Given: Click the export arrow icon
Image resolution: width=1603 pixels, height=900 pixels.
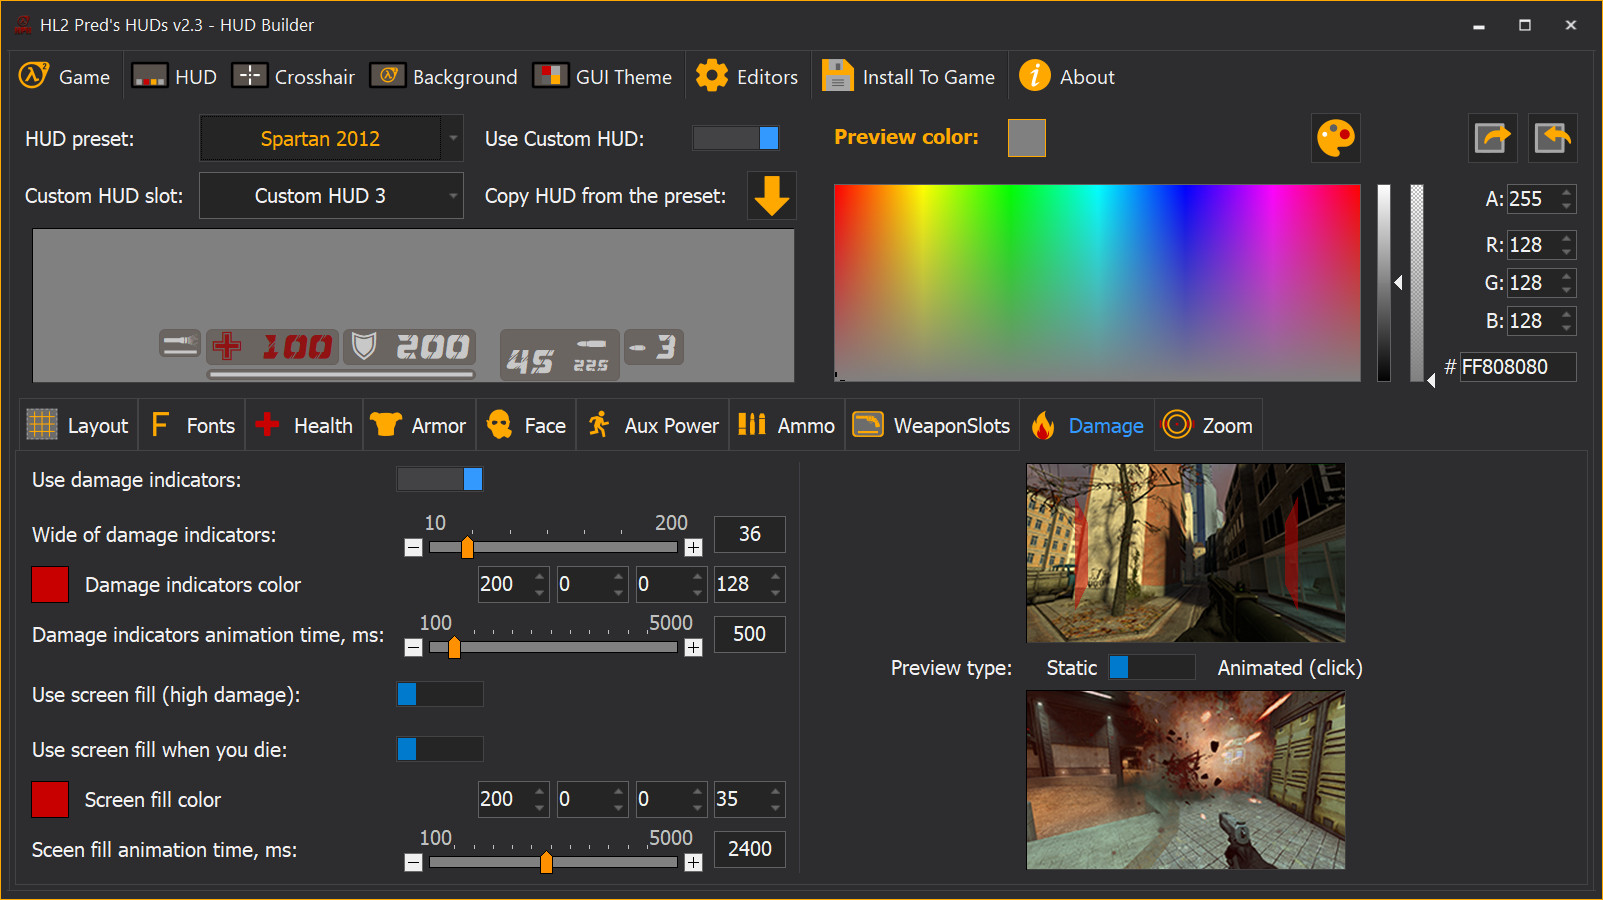Looking at the screenshot, I should tap(1492, 138).
